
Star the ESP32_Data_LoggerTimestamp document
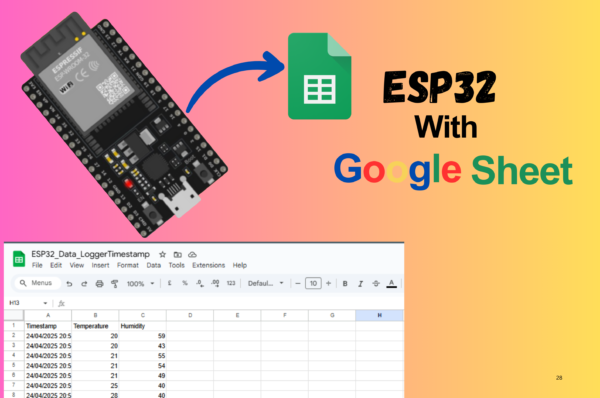163,254
